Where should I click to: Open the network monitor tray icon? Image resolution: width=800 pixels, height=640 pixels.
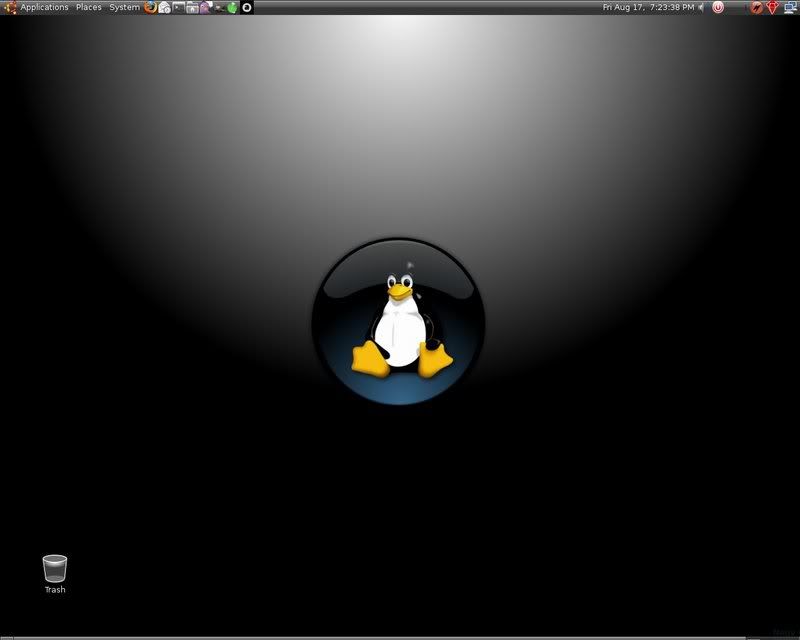click(x=790, y=7)
